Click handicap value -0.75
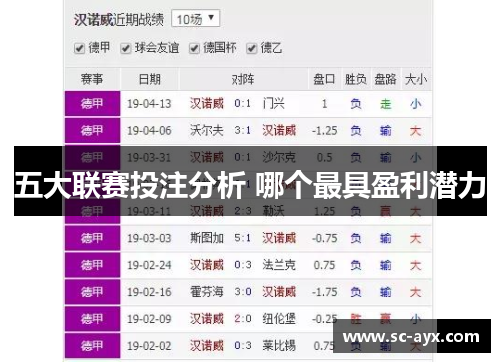500x362 pixels. pos(324,238)
